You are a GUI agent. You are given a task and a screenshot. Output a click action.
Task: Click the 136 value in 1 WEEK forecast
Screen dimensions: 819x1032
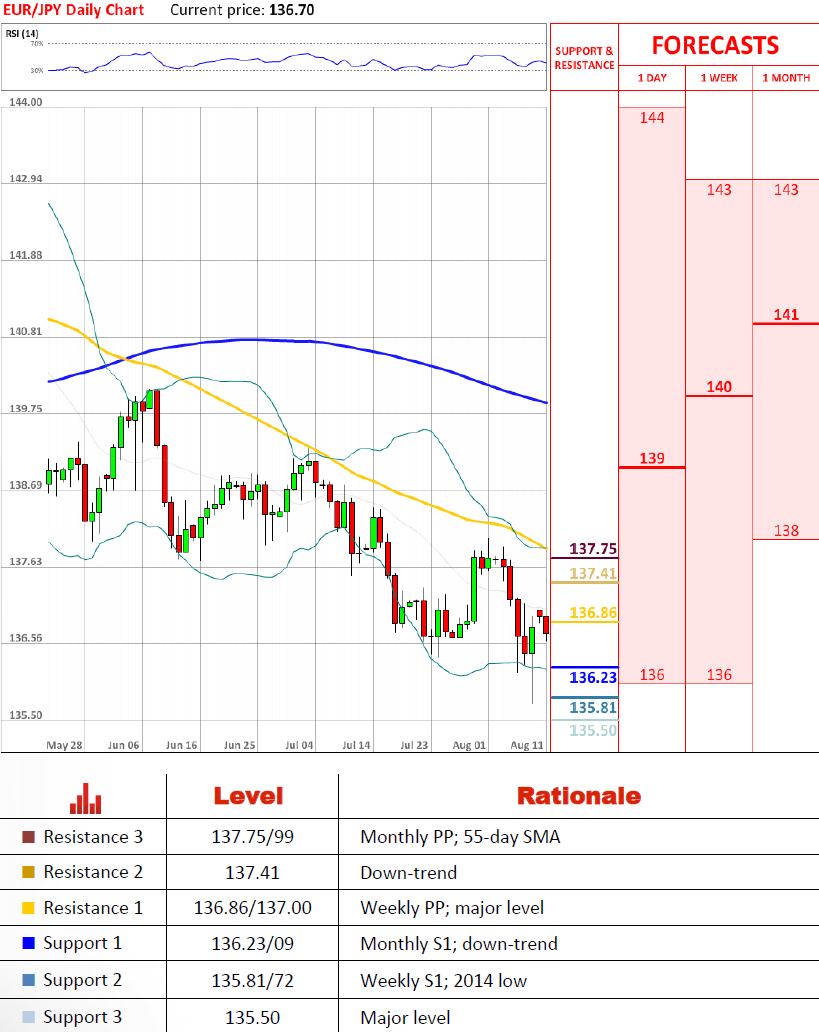point(719,675)
